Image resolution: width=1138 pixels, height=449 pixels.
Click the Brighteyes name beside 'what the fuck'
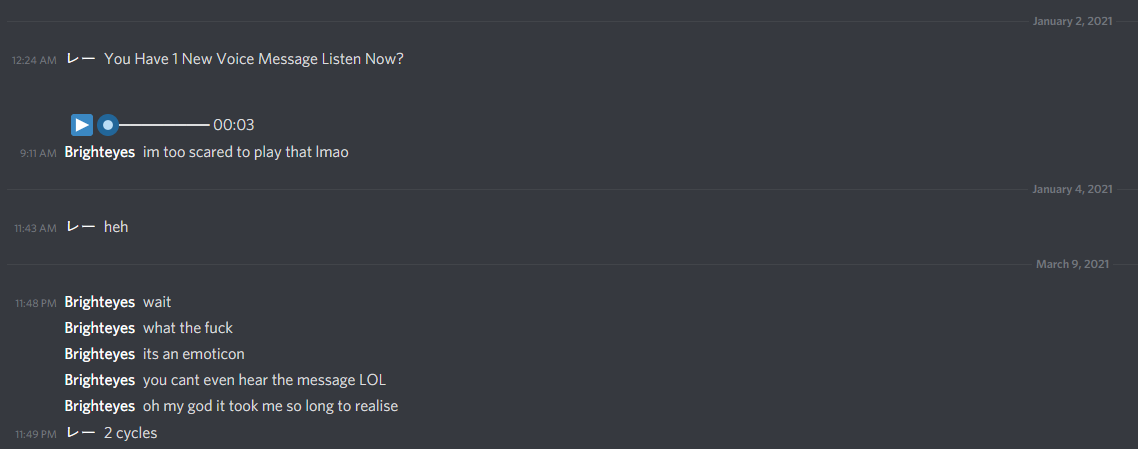pyautogui.click(x=99, y=328)
